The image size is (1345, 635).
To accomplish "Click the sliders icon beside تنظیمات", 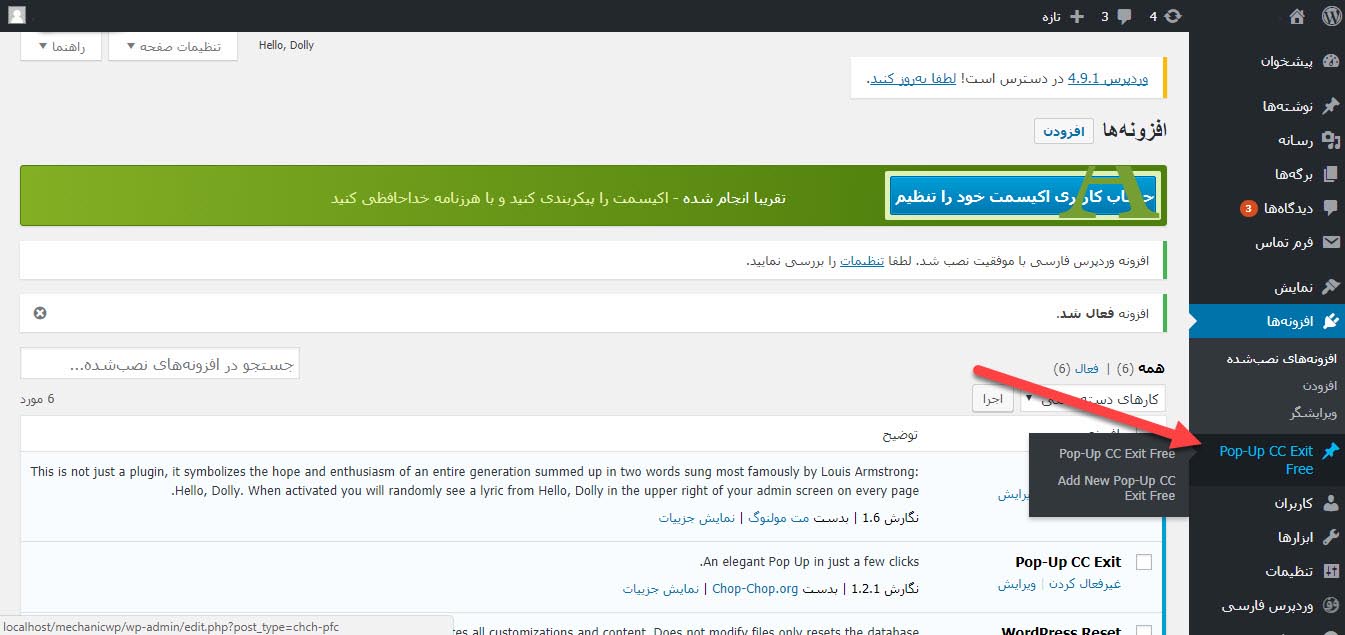I will click(x=1330, y=571).
